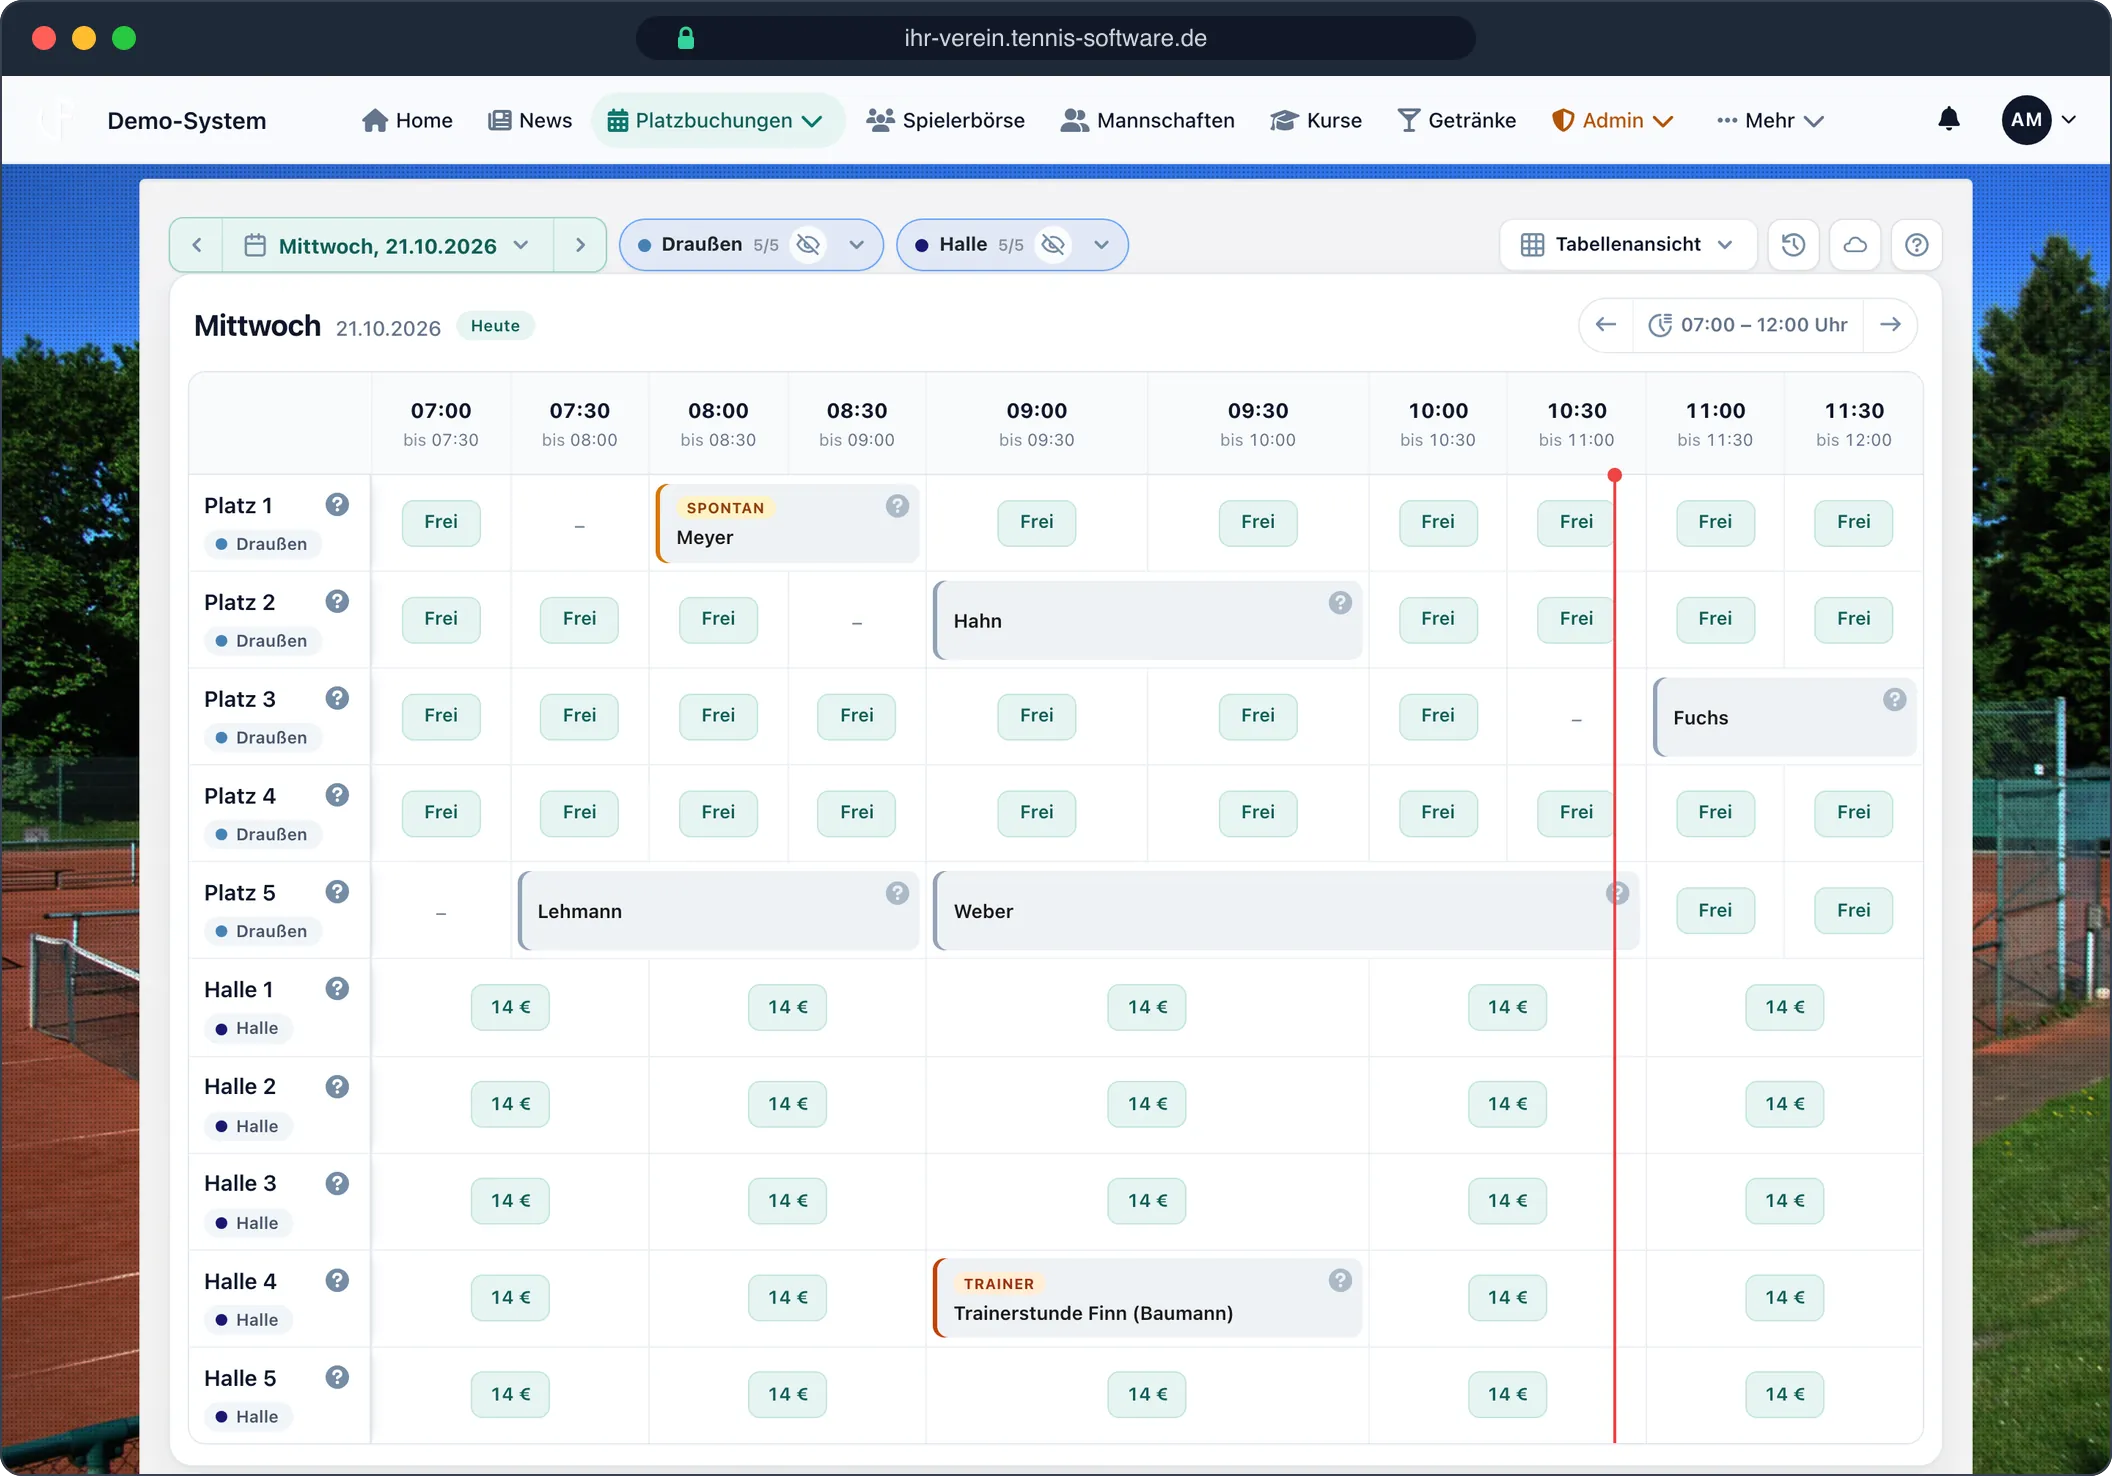Open the Meyer SPONTAN booking
This screenshot has width=2112, height=1476.
[x=787, y=523]
